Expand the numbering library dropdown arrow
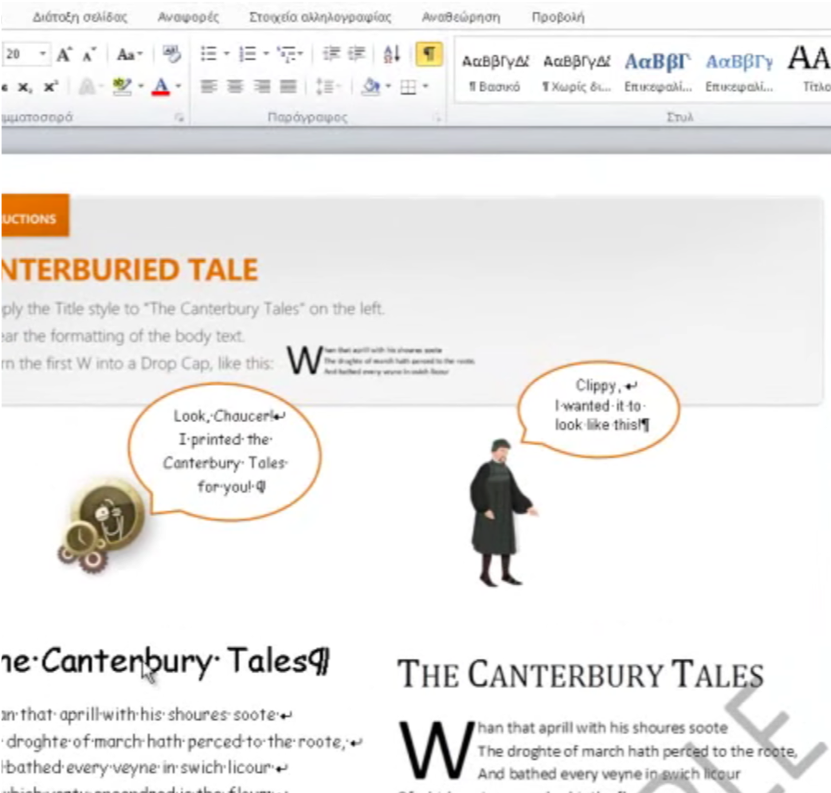831x793 pixels. (266, 54)
